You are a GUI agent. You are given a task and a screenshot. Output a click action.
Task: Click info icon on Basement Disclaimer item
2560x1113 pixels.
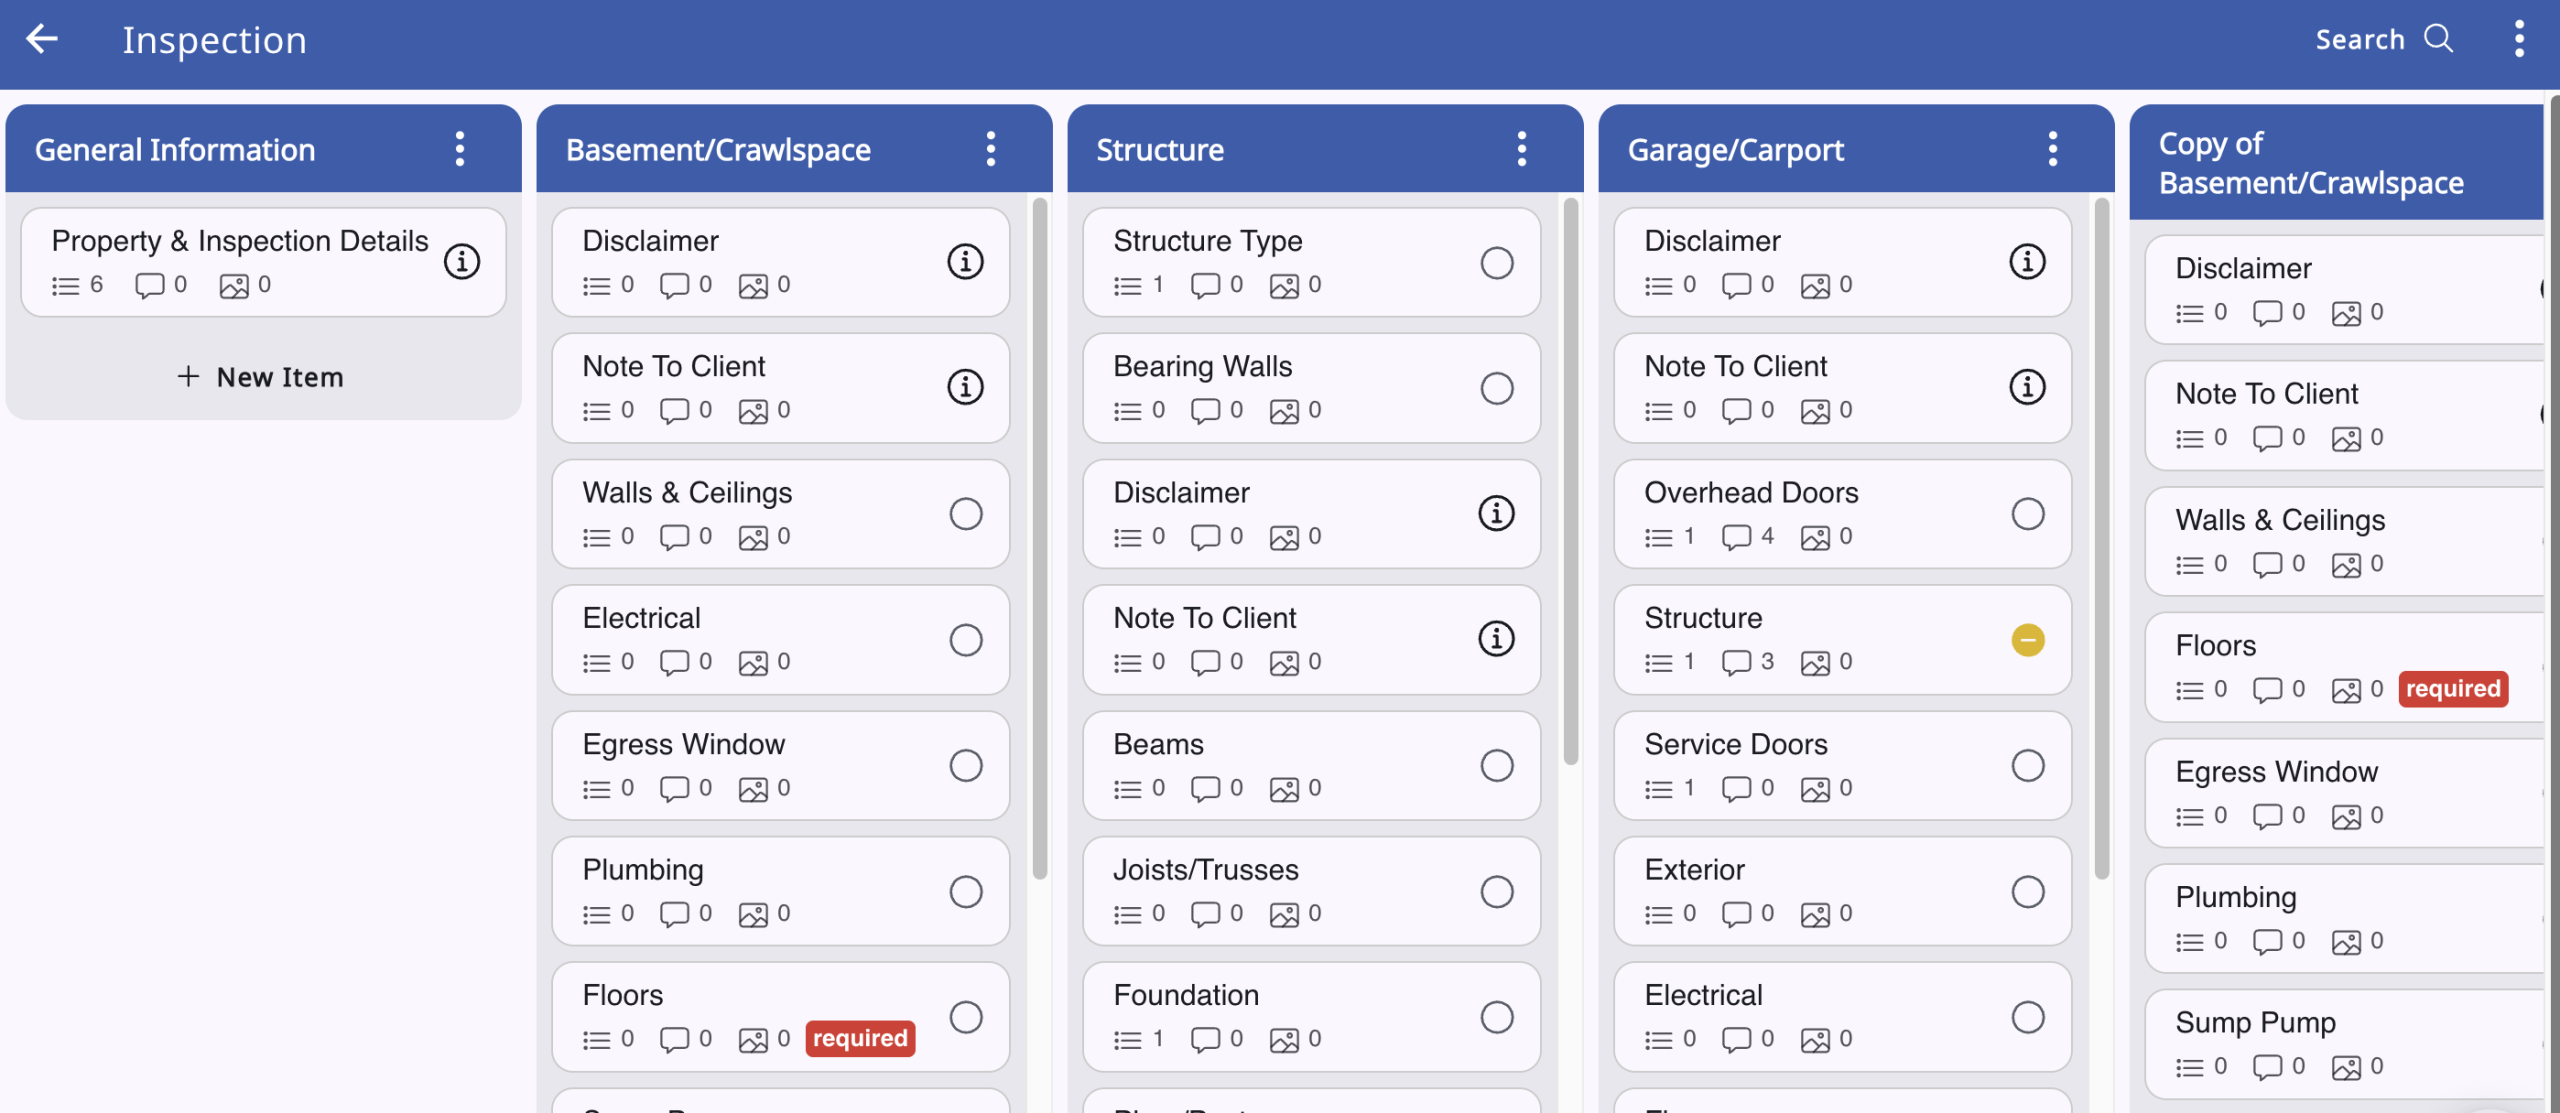pos(965,262)
